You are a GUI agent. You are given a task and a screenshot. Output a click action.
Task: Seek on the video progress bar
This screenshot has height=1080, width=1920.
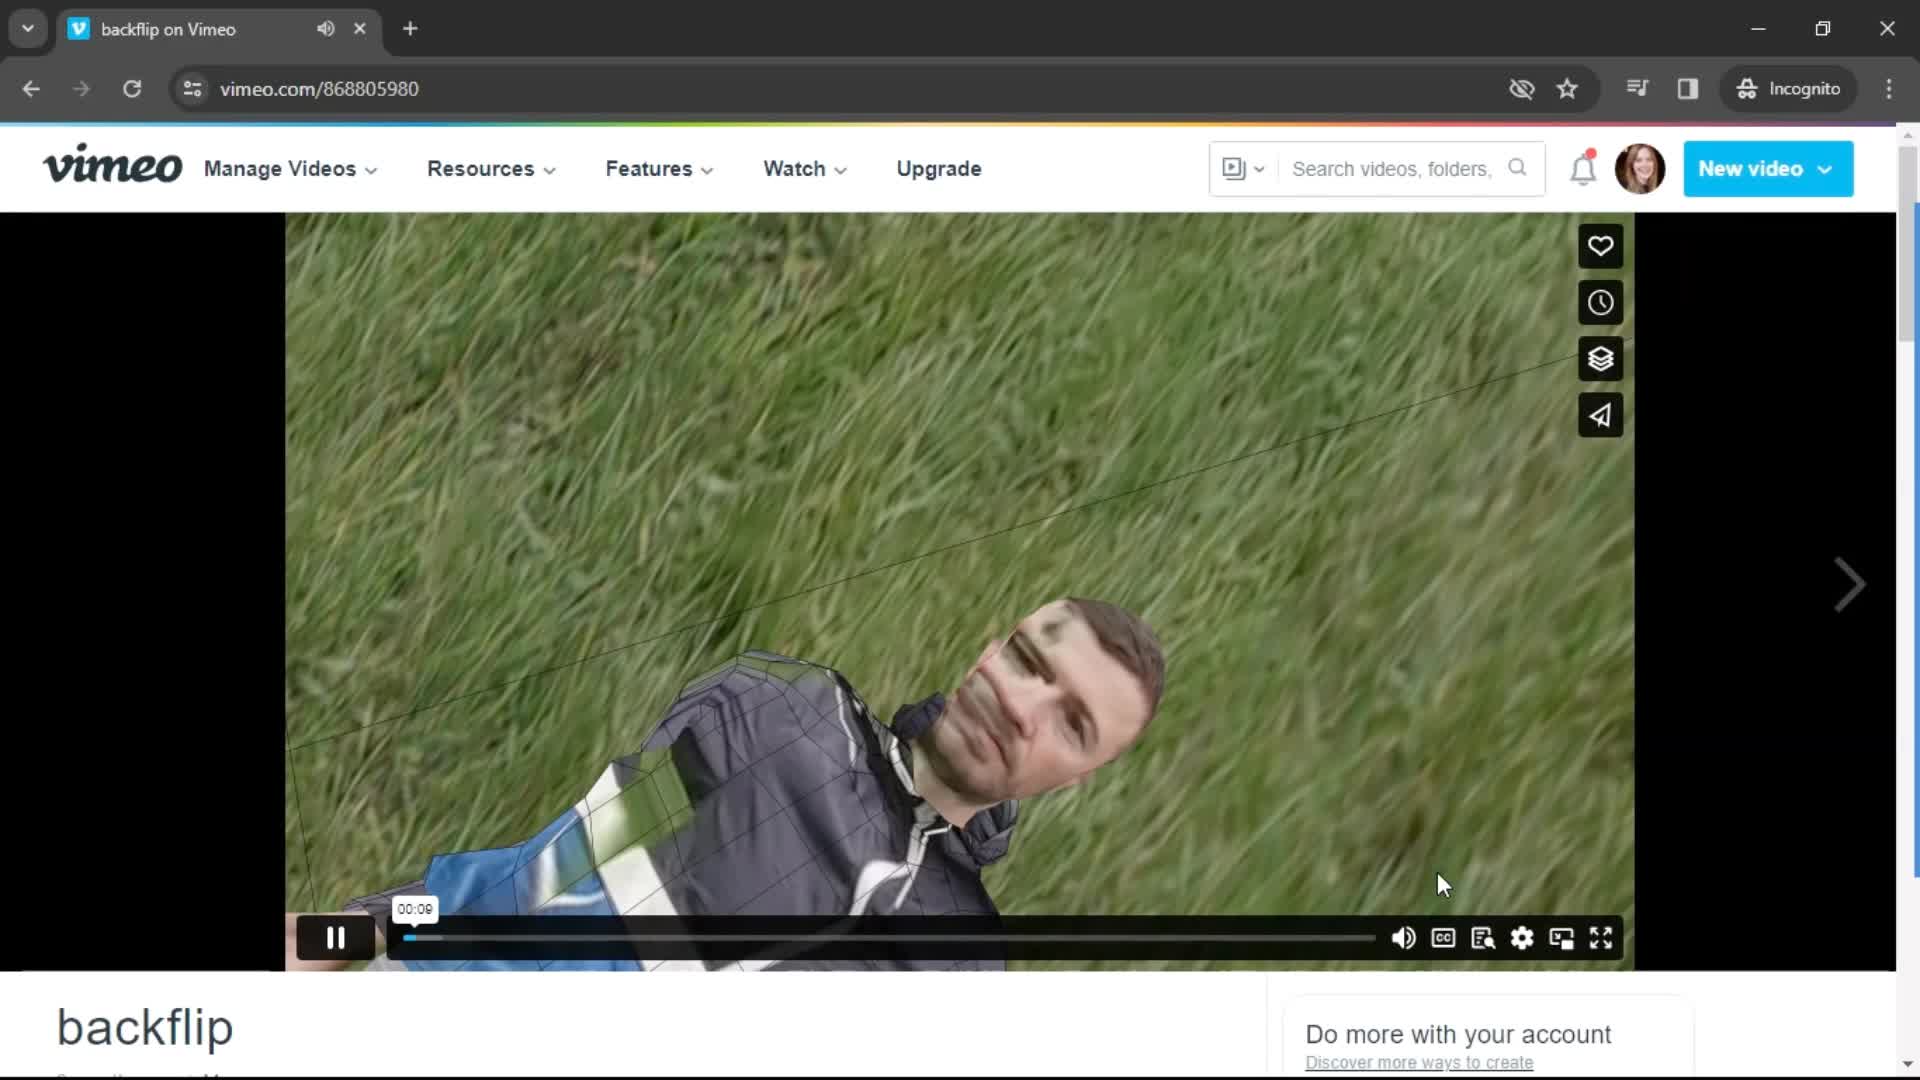(889, 938)
